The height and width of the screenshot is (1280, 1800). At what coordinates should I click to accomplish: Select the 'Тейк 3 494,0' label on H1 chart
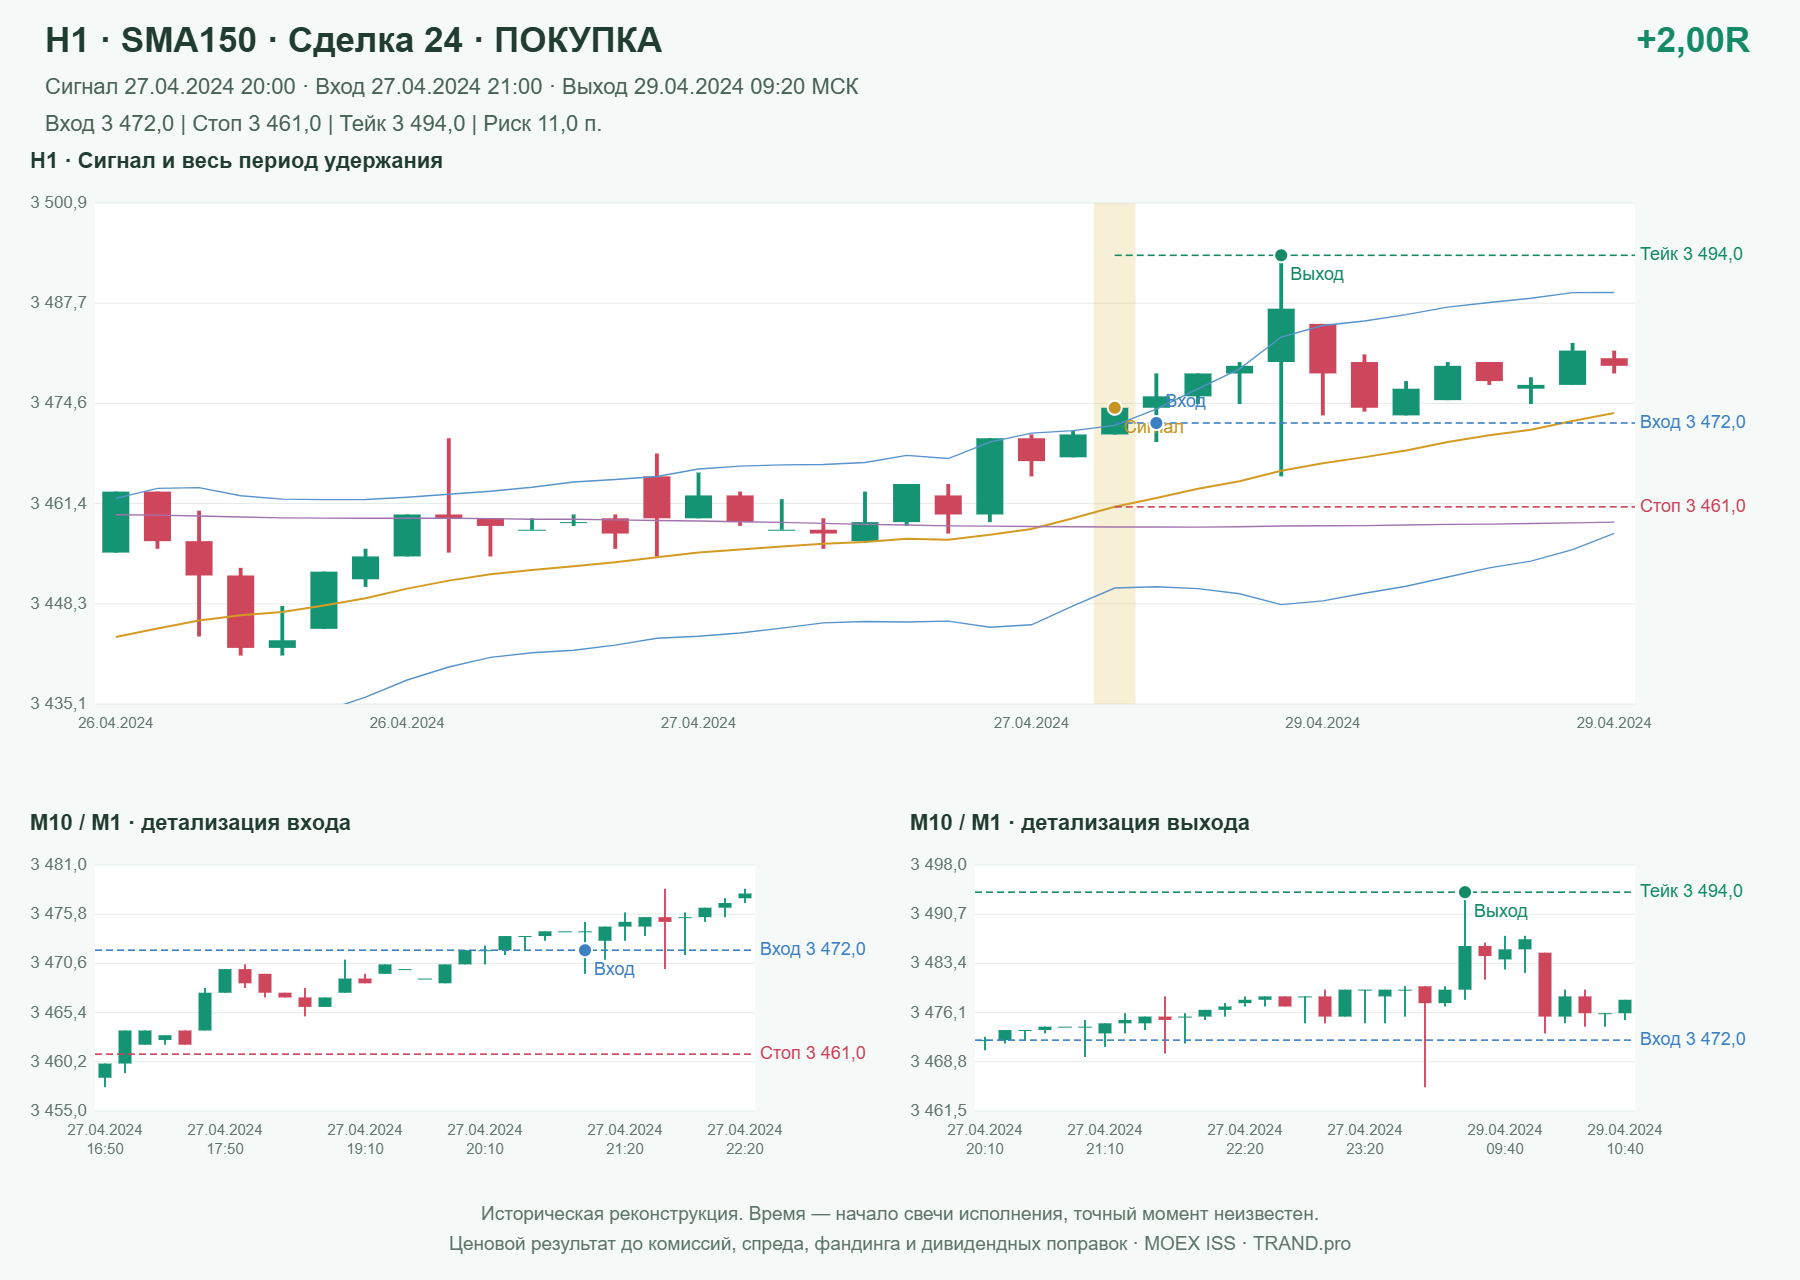[1691, 254]
